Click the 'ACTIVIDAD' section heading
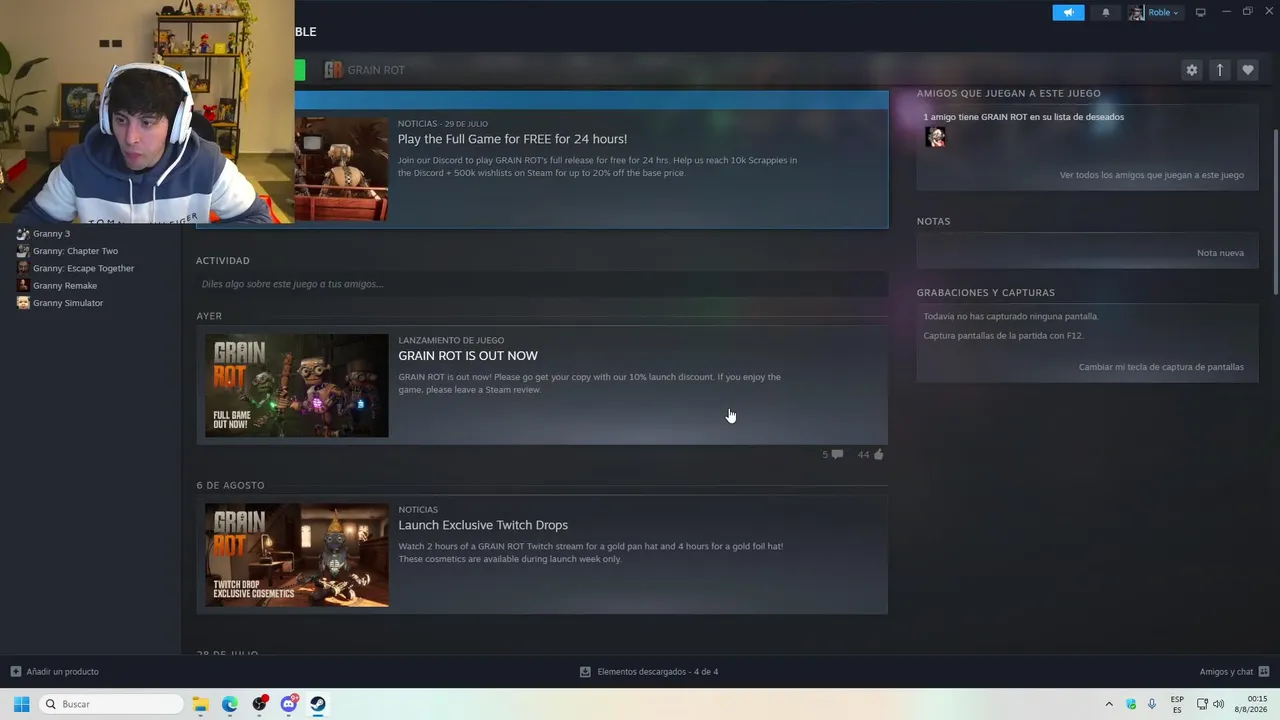 (223, 261)
